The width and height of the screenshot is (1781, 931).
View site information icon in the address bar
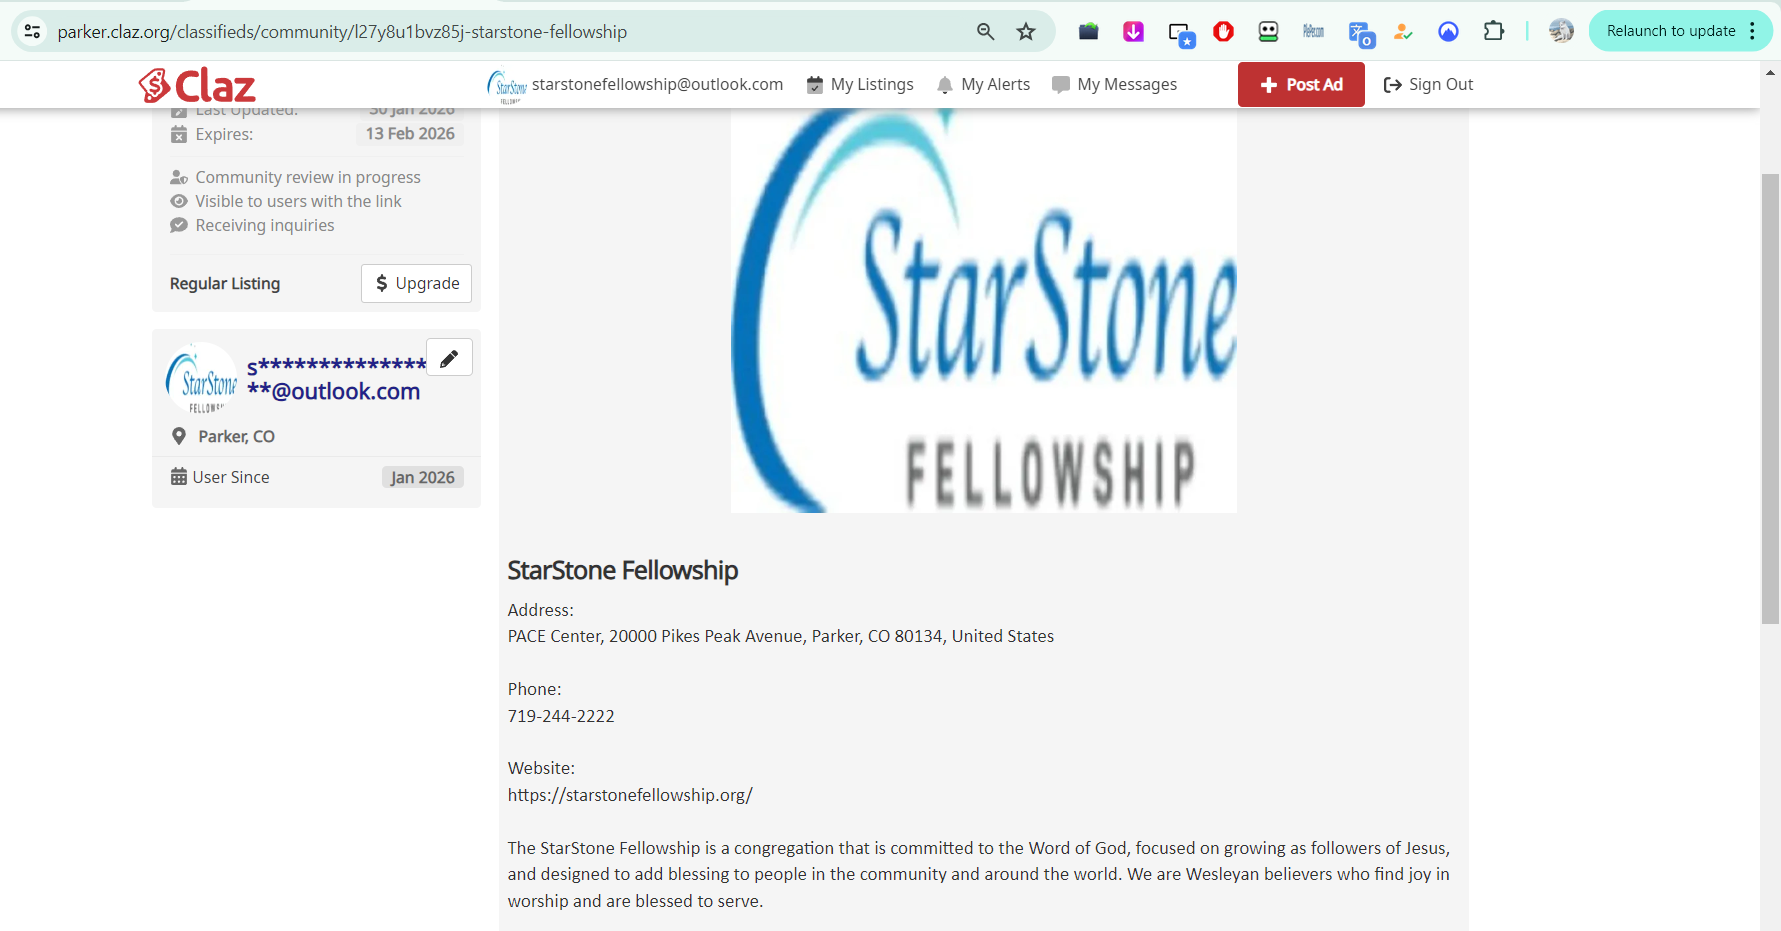click(x=33, y=32)
